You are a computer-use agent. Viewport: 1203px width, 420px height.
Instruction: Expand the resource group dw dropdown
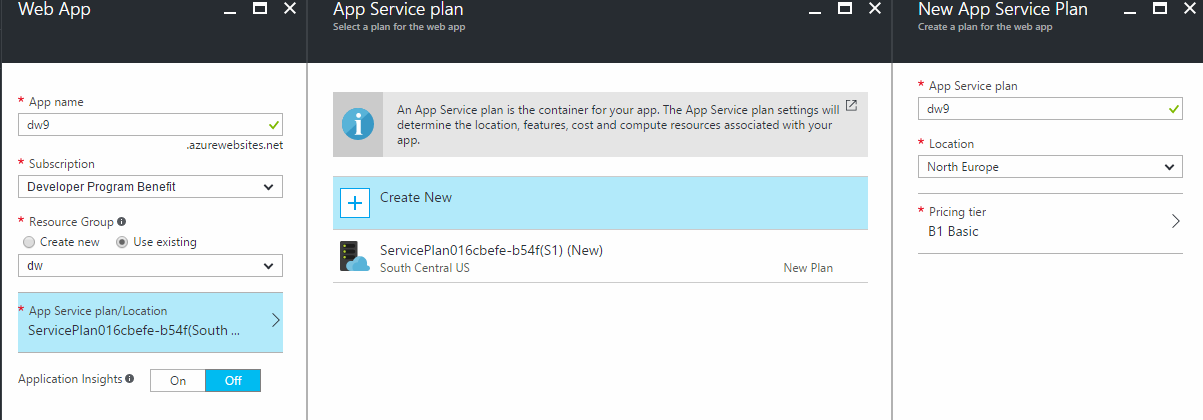tap(150, 265)
